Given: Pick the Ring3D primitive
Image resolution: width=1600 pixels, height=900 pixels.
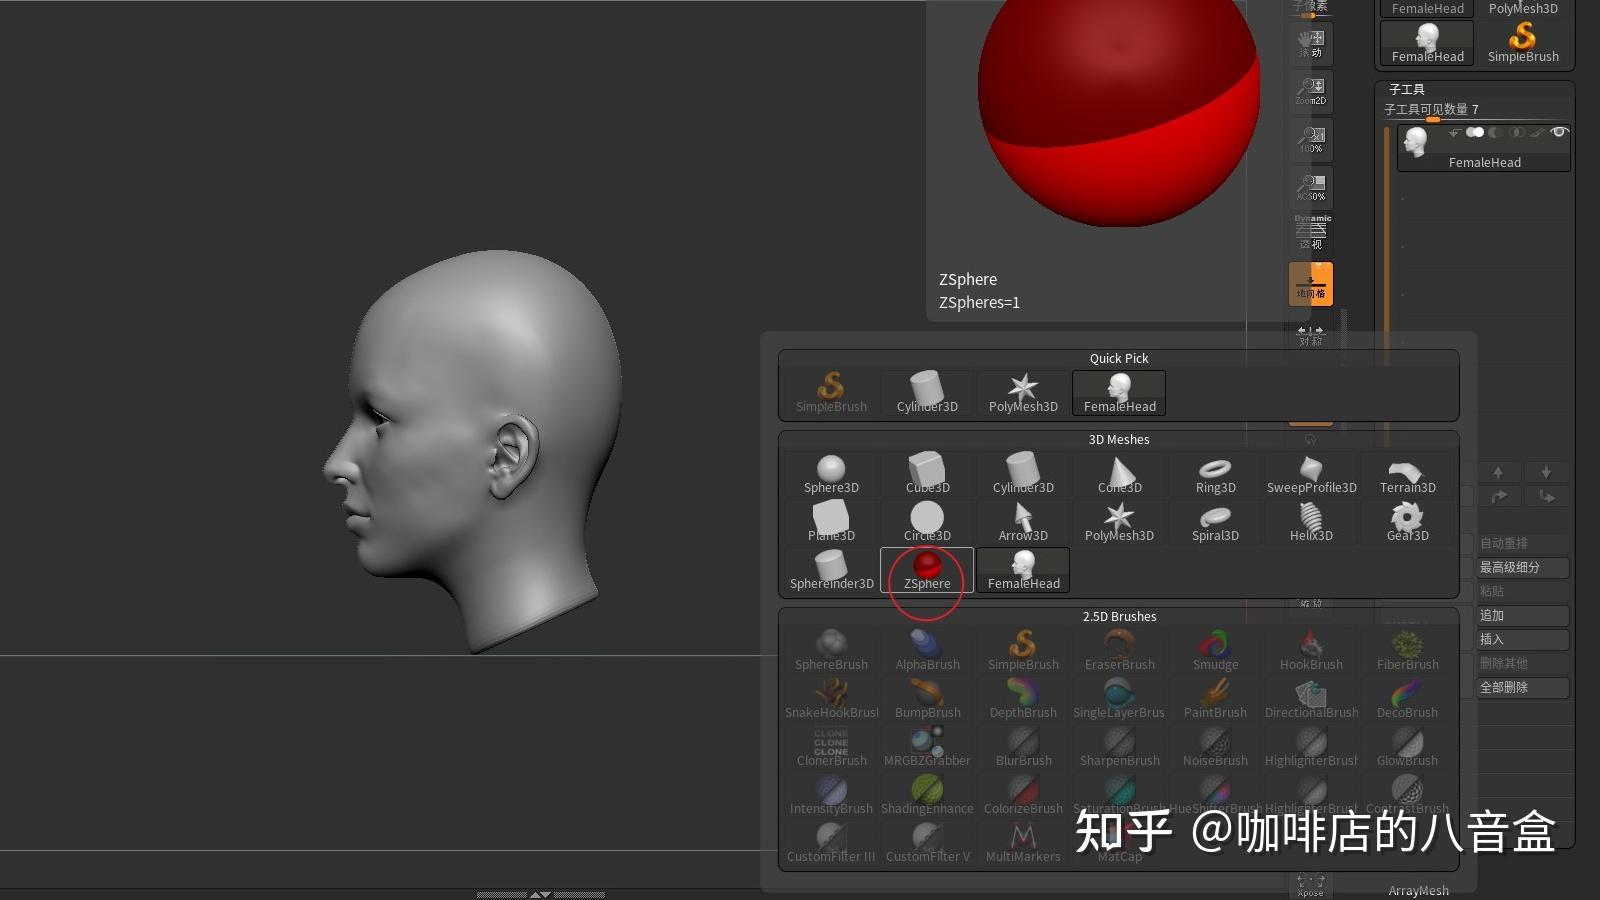Looking at the screenshot, I should click(x=1215, y=474).
